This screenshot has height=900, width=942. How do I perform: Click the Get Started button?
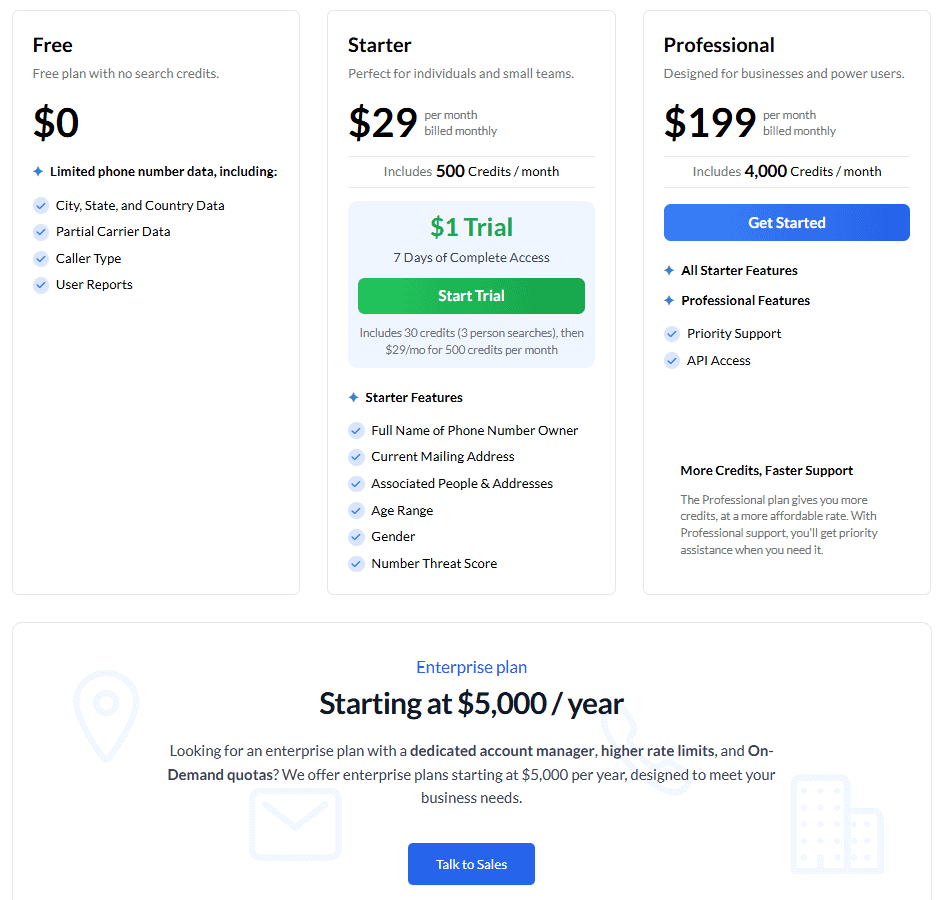point(787,222)
